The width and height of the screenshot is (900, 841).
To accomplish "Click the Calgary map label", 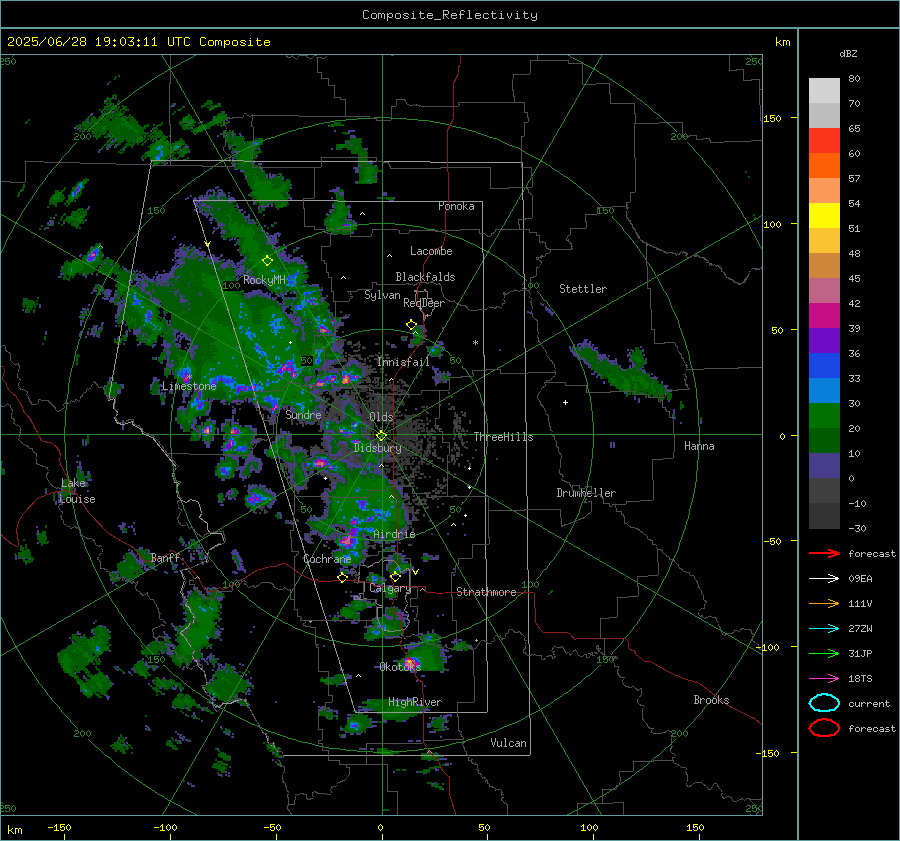I will [x=390, y=588].
